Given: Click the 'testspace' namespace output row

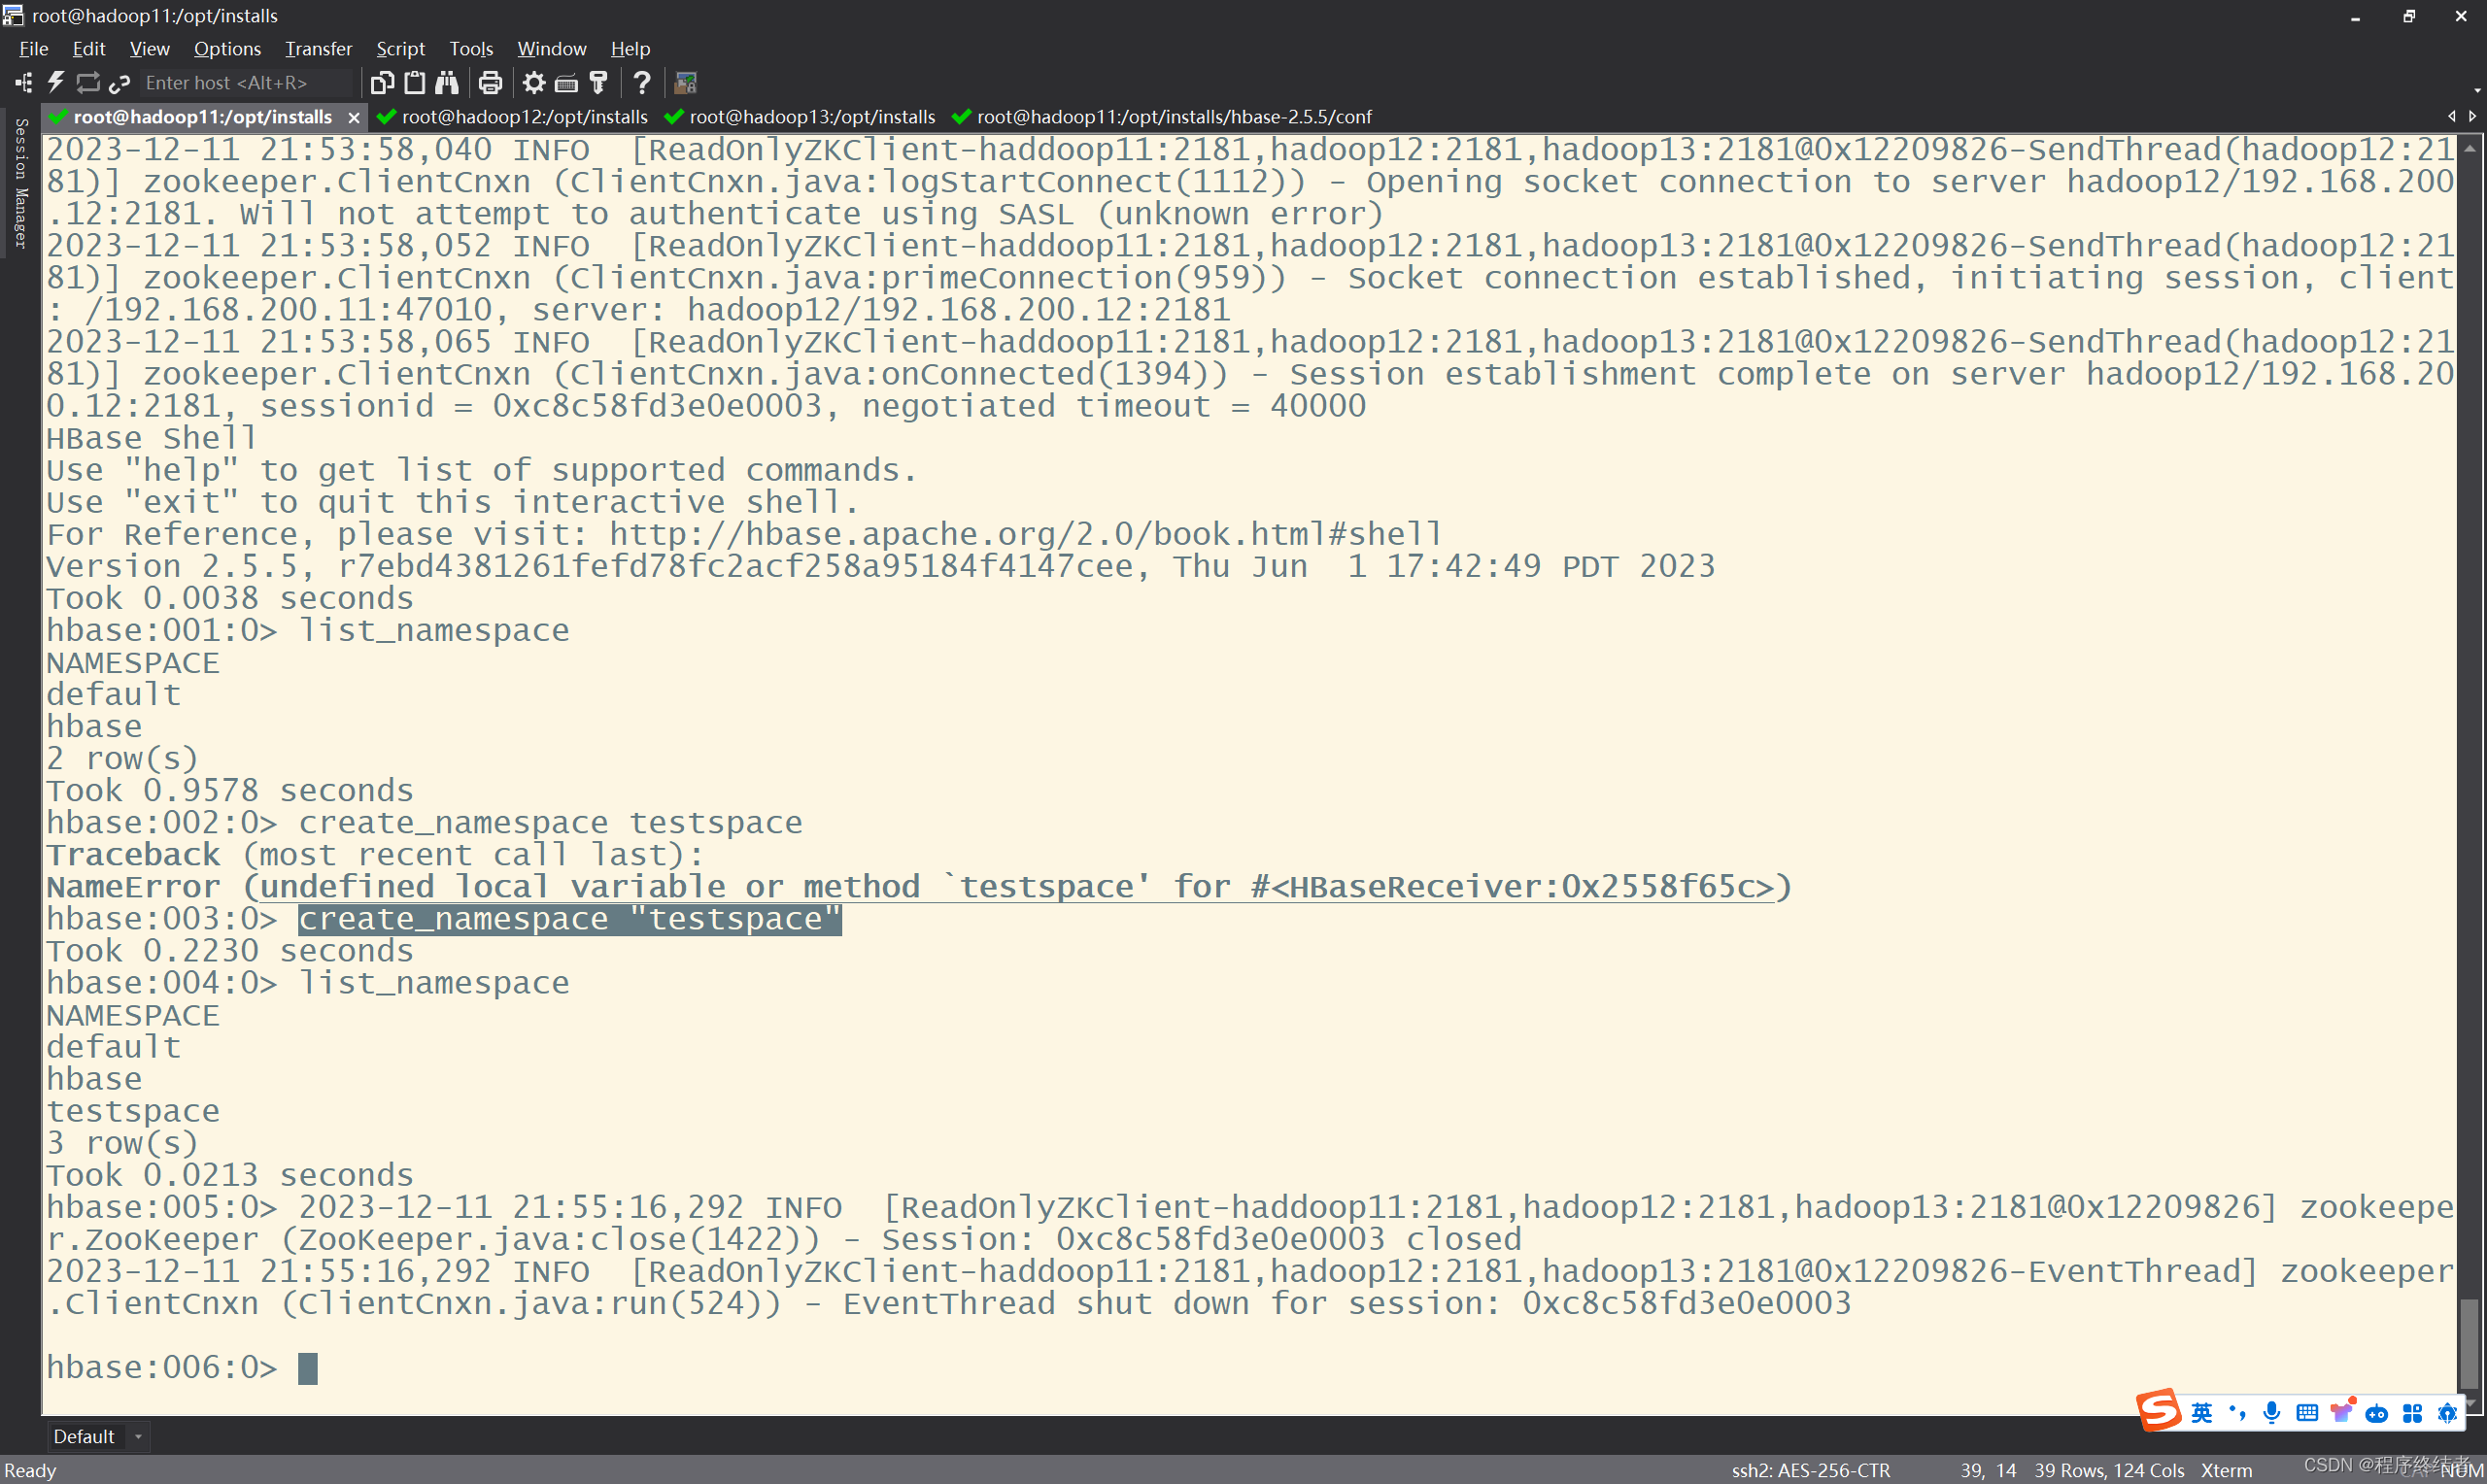Looking at the screenshot, I should click(133, 1111).
